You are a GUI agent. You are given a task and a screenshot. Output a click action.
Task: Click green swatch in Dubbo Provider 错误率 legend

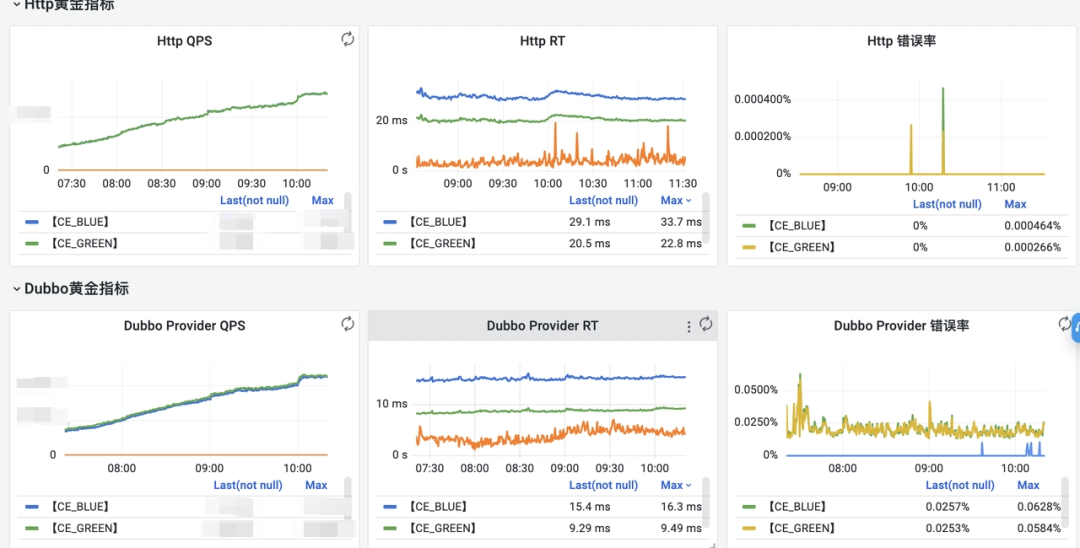click(749, 507)
